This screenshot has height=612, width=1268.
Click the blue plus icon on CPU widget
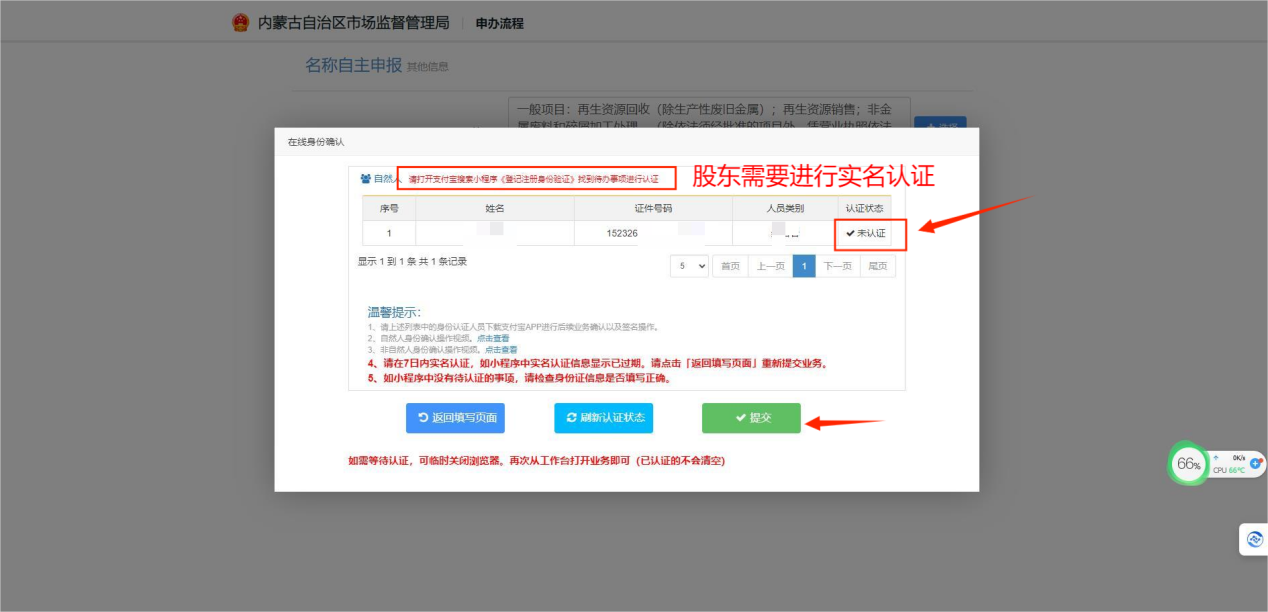pos(1256,464)
